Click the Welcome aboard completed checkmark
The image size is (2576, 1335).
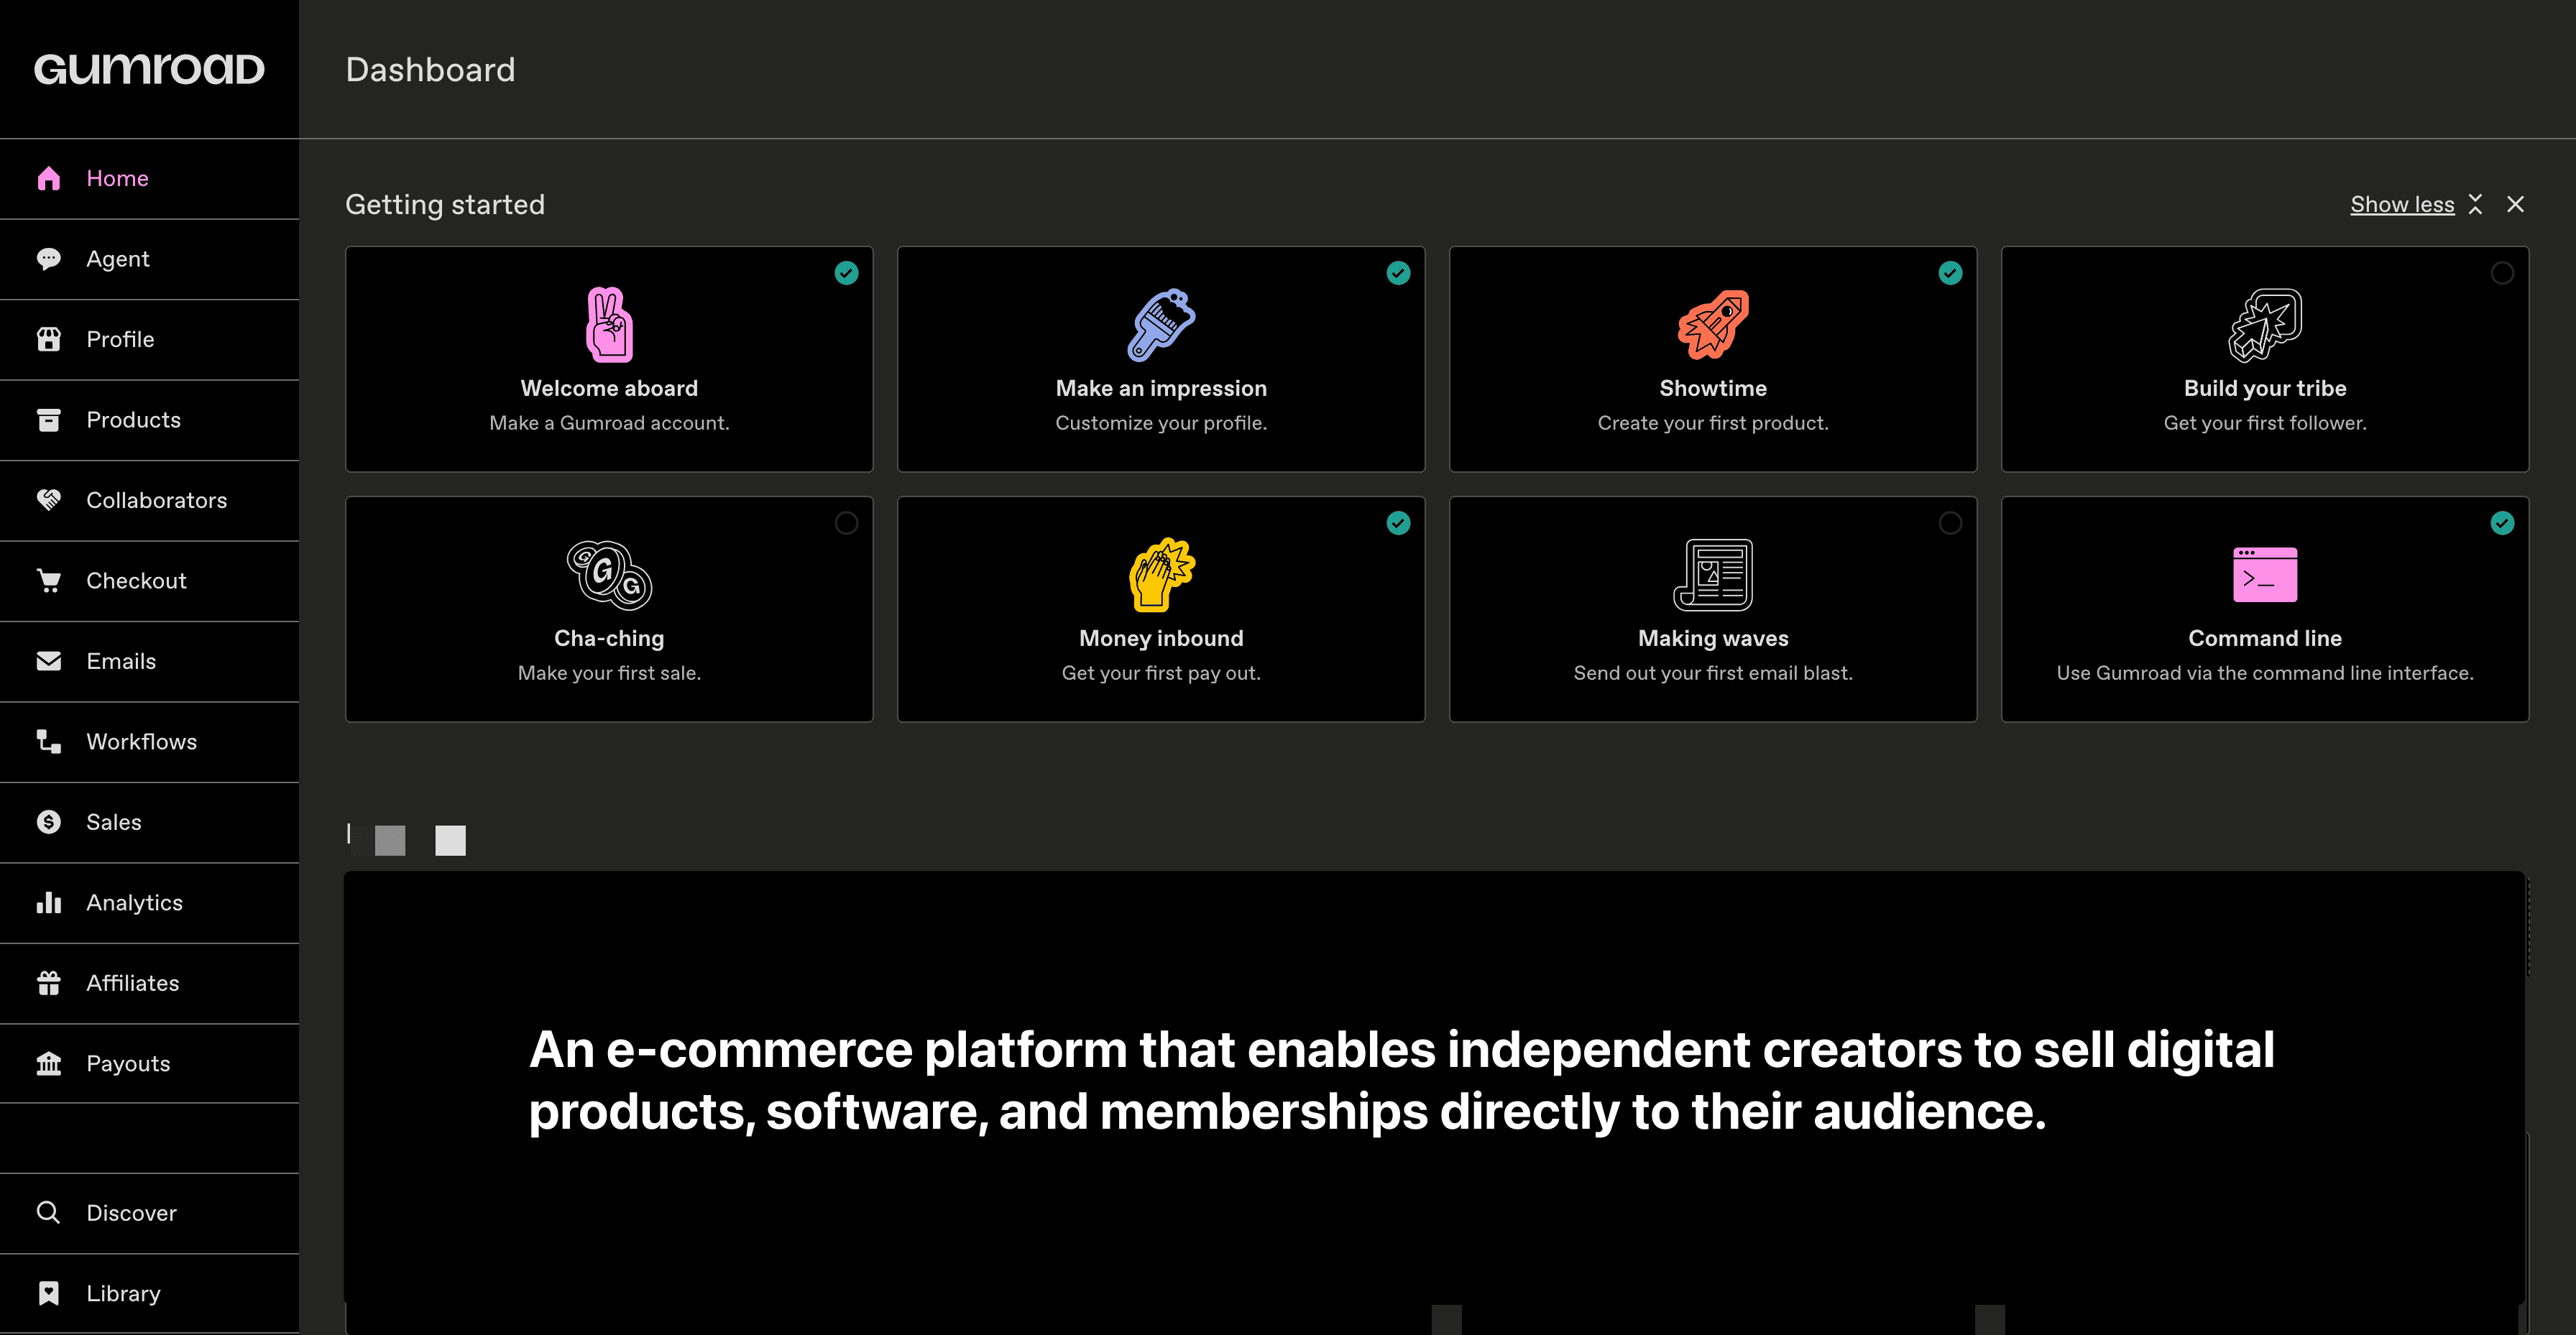coord(846,273)
